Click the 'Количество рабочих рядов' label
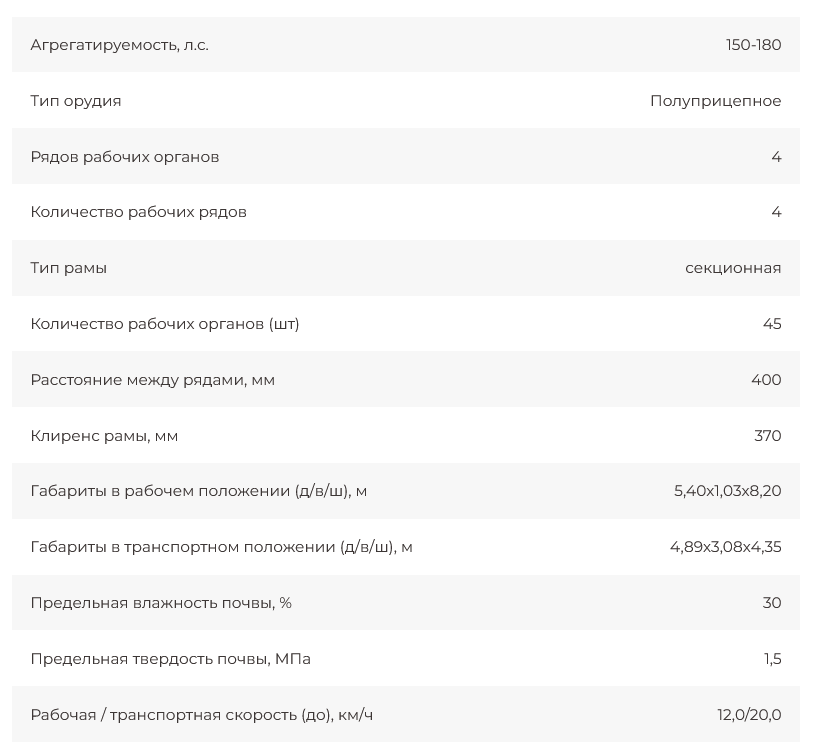This screenshot has width=814, height=743. click(138, 212)
